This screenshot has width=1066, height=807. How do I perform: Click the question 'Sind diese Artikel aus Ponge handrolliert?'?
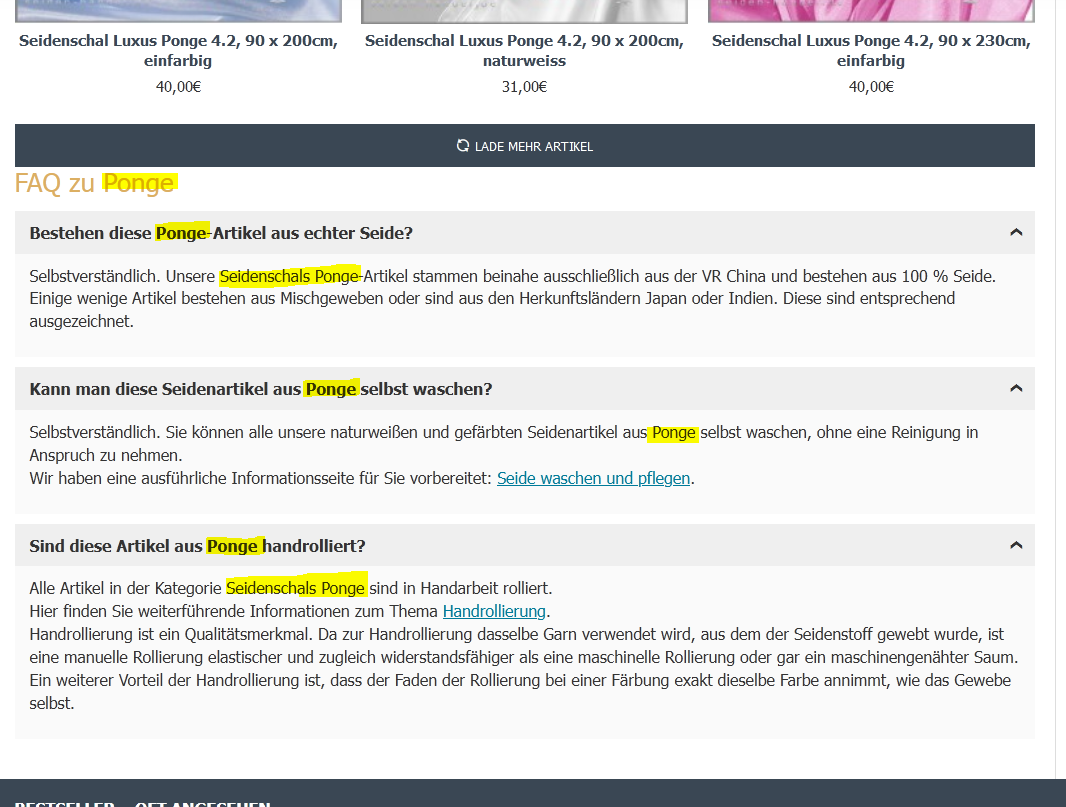(197, 546)
